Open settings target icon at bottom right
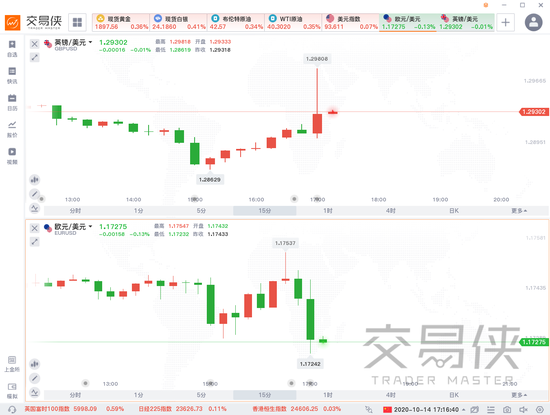550x415 pixels. tap(540, 409)
